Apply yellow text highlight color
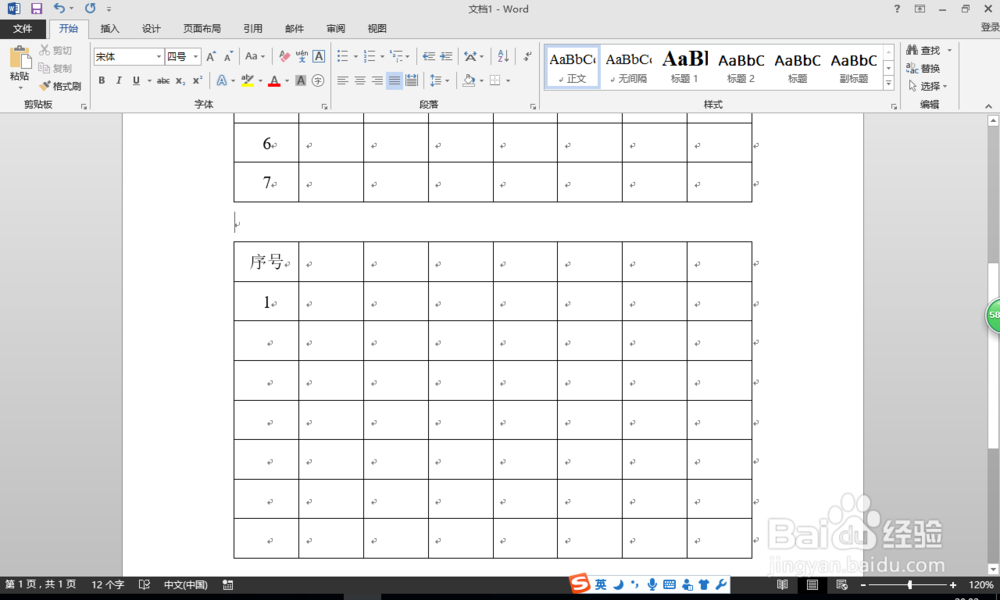Screen dimensions: 1000x600 pyautogui.click(x=248, y=80)
